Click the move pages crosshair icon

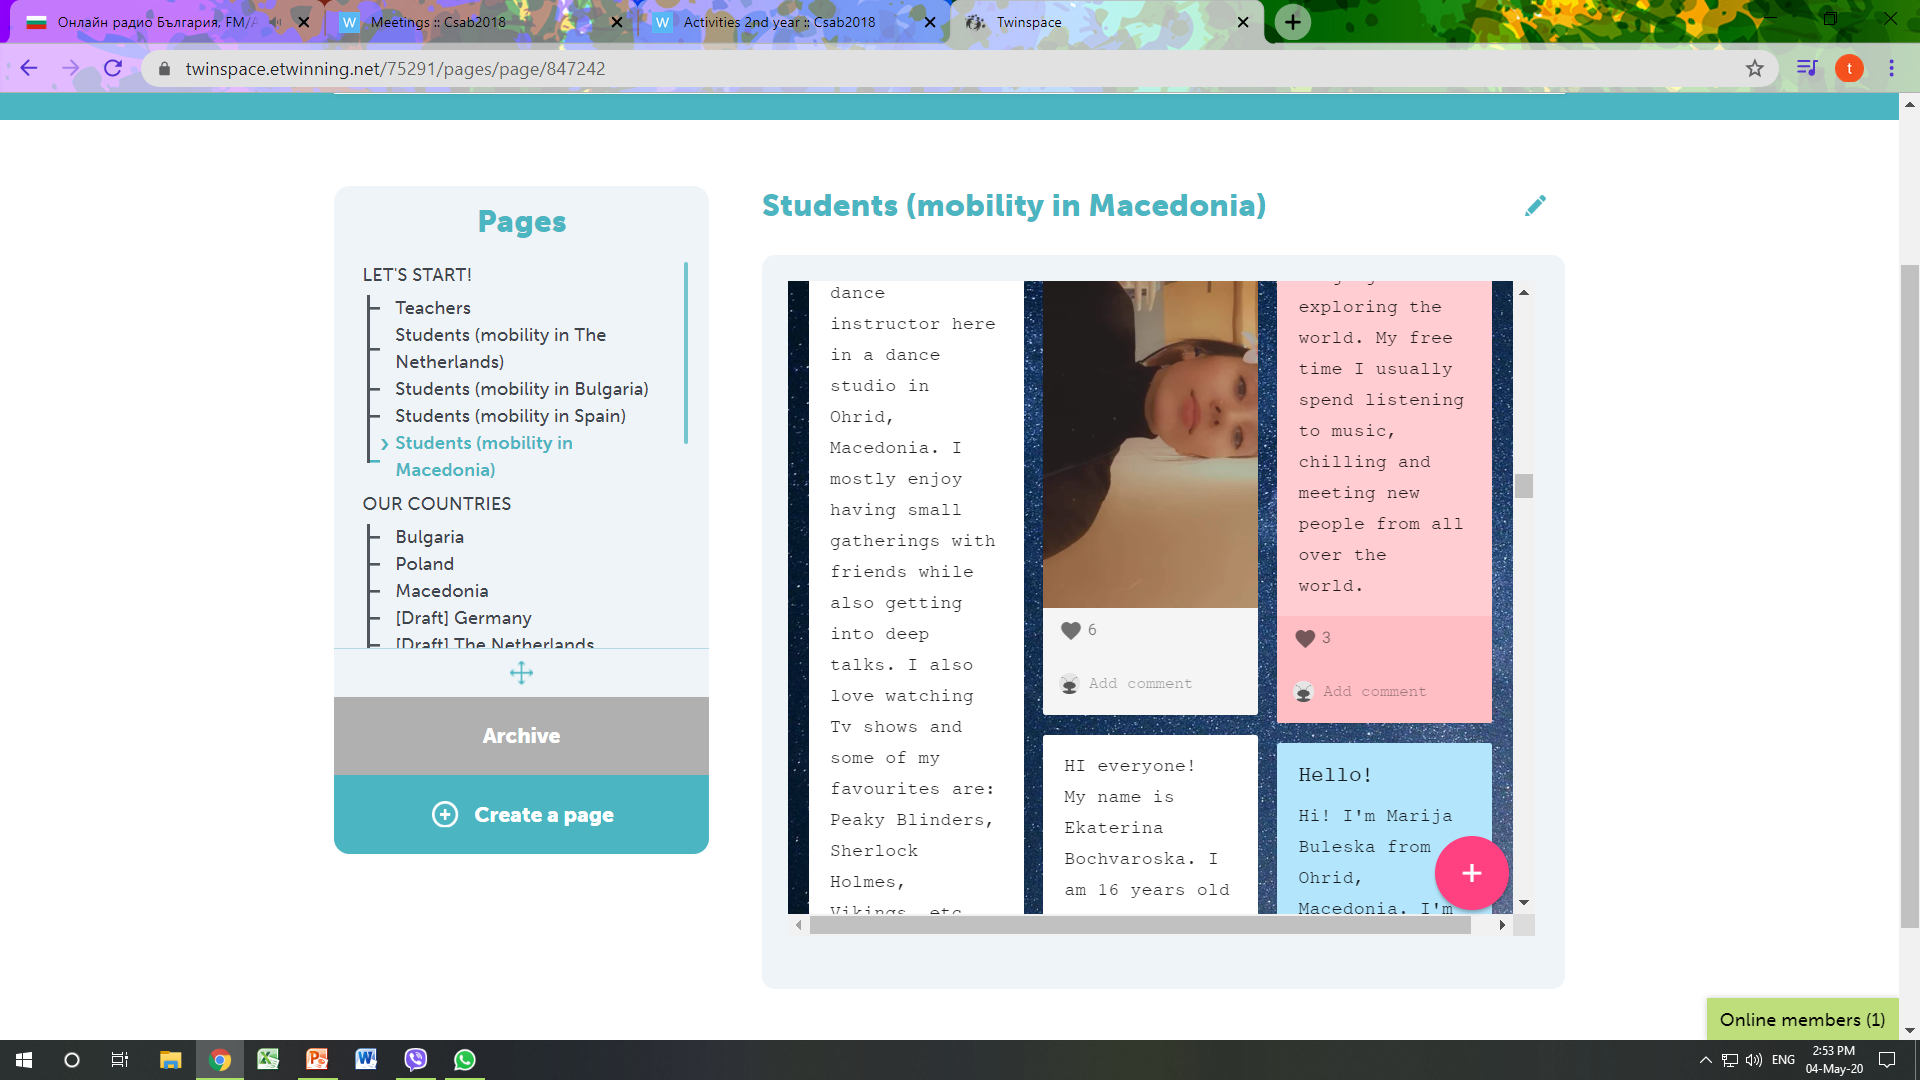pyautogui.click(x=521, y=673)
